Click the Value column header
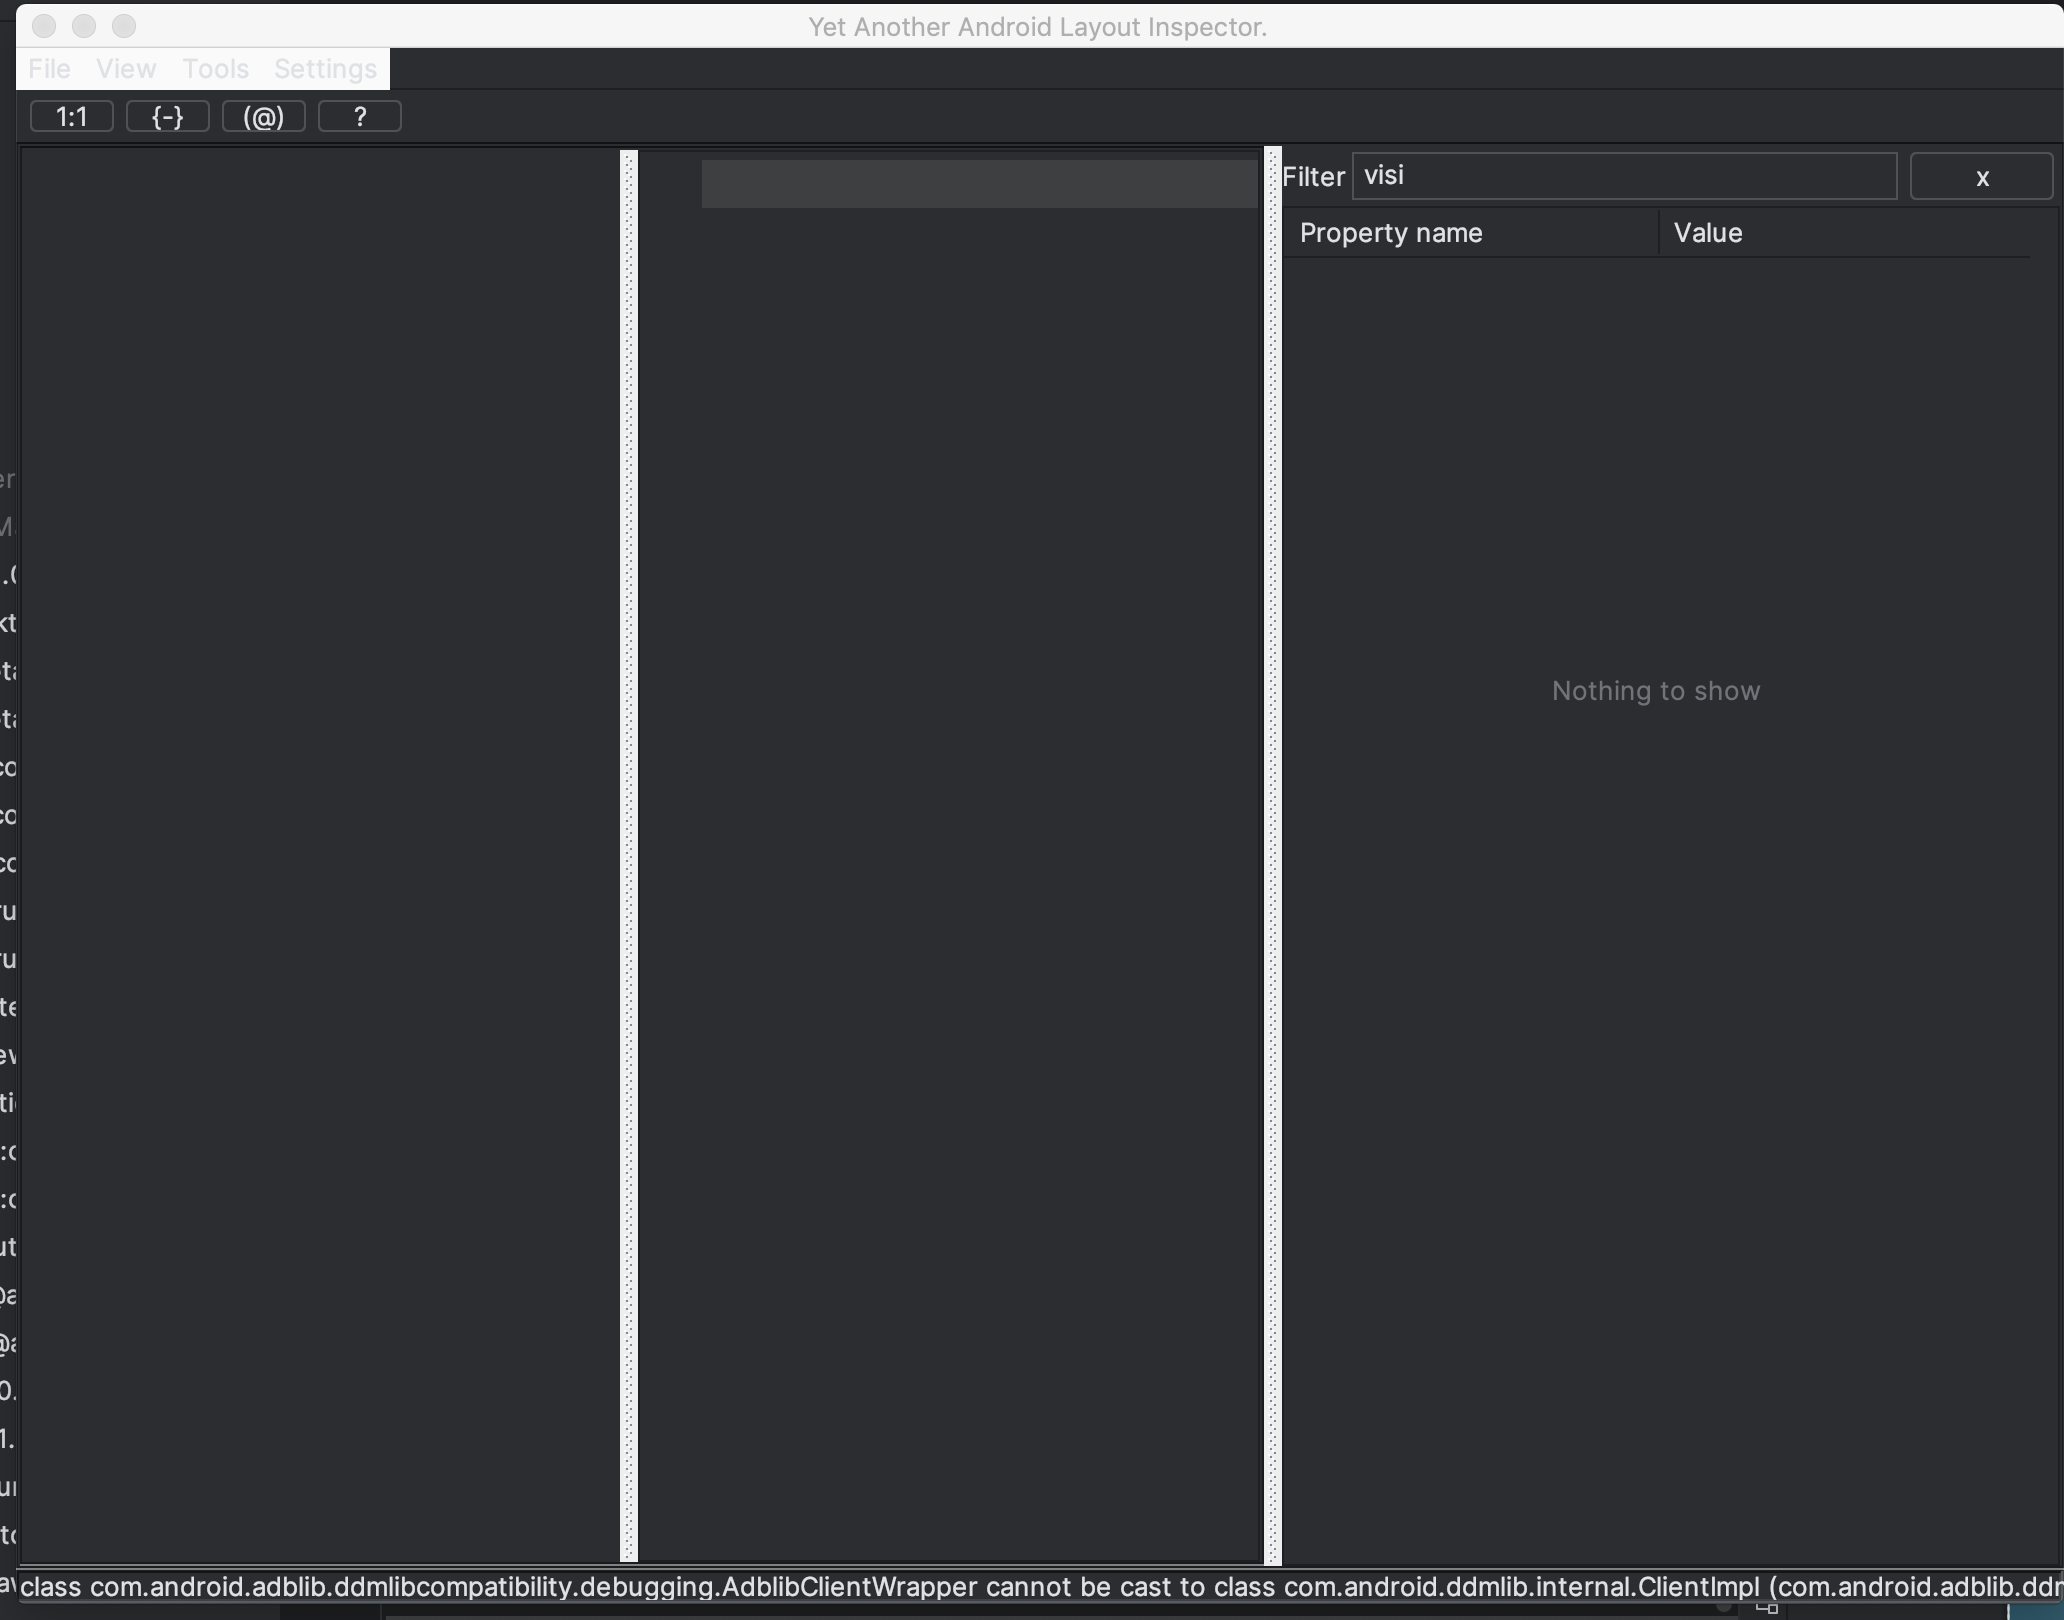Image resolution: width=2064 pixels, height=1620 pixels. 1707,233
